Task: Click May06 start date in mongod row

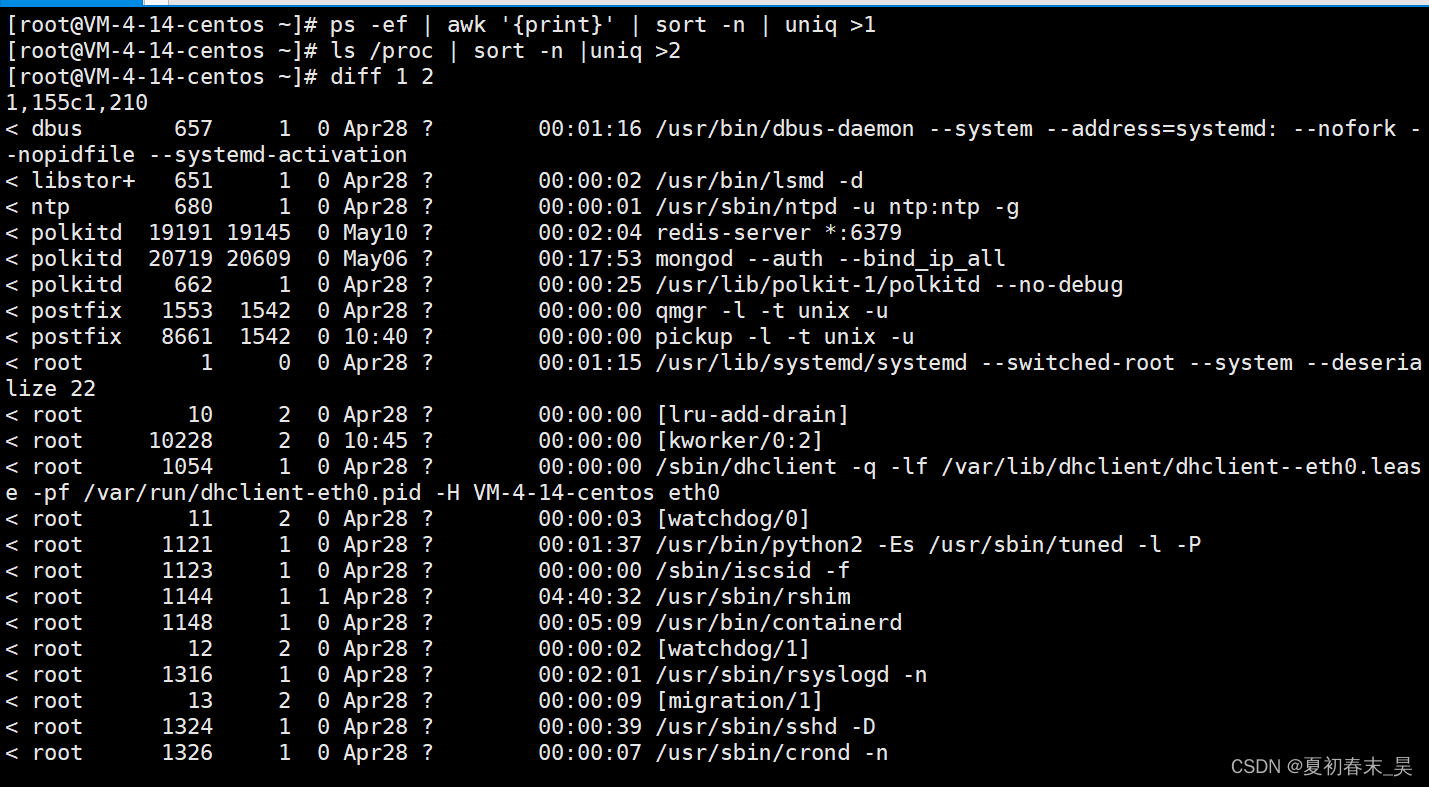Action: point(375,258)
